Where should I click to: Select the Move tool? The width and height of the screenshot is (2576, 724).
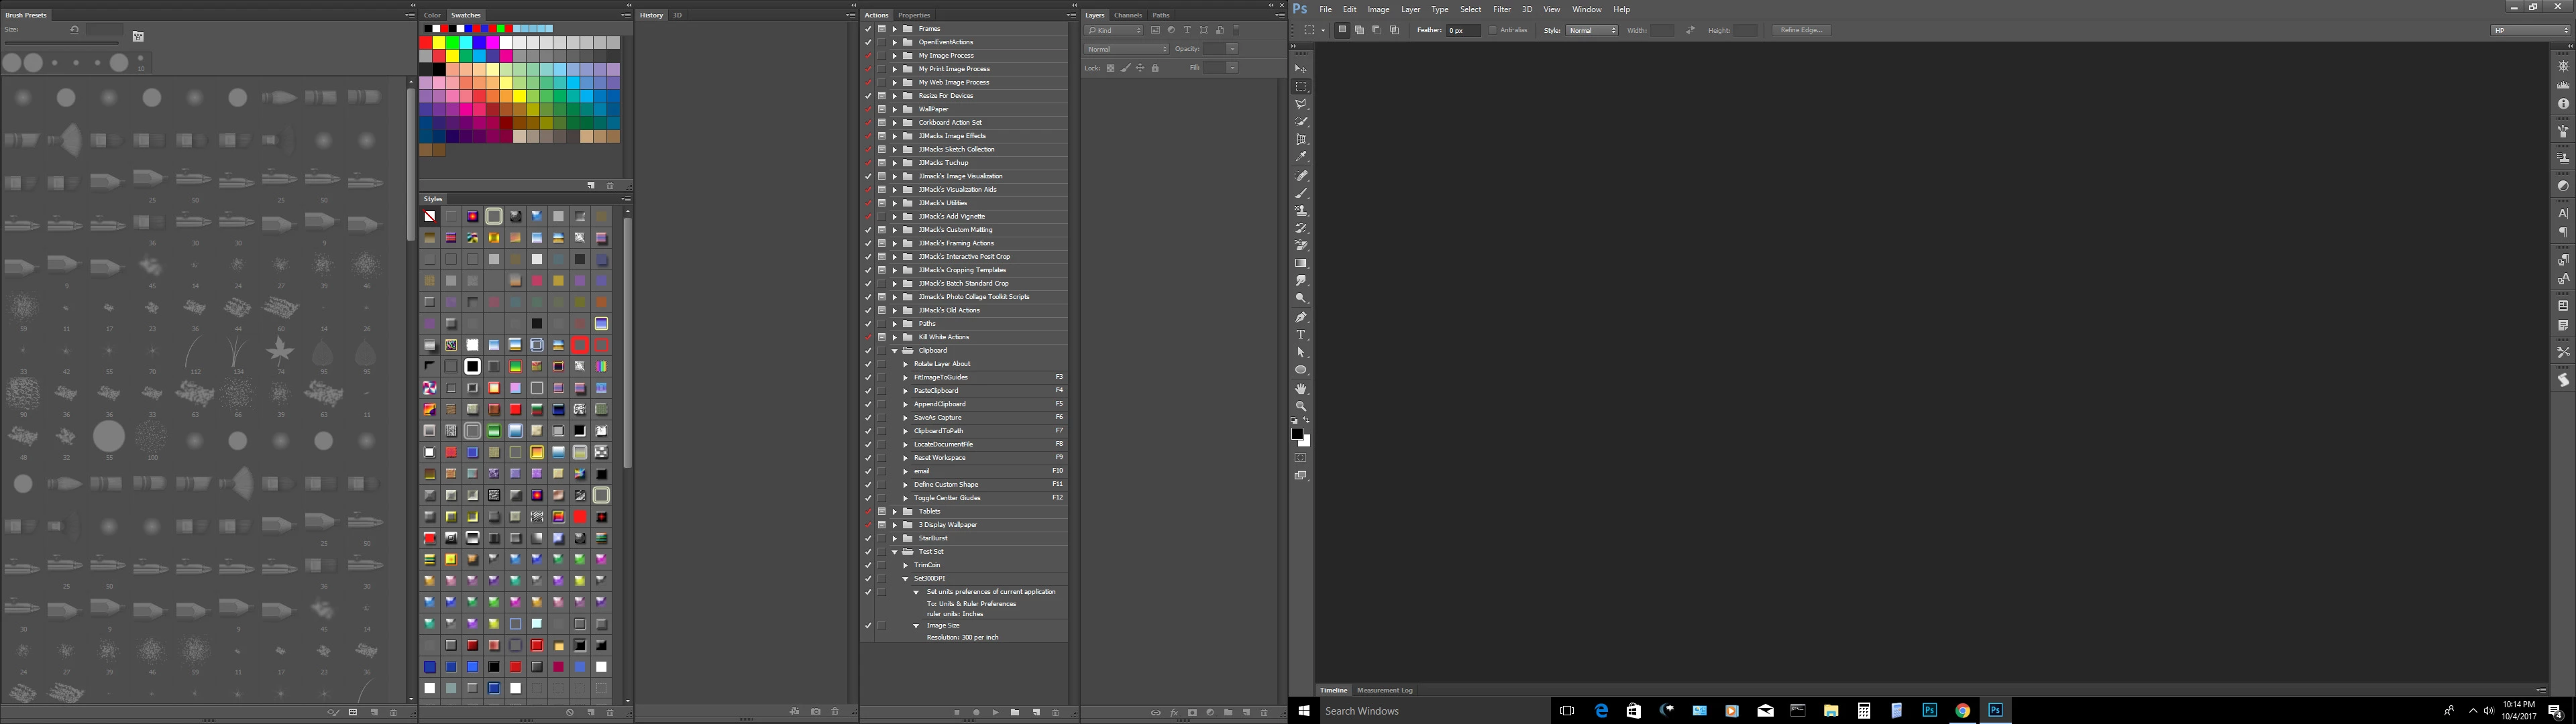[x=1301, y=69]
